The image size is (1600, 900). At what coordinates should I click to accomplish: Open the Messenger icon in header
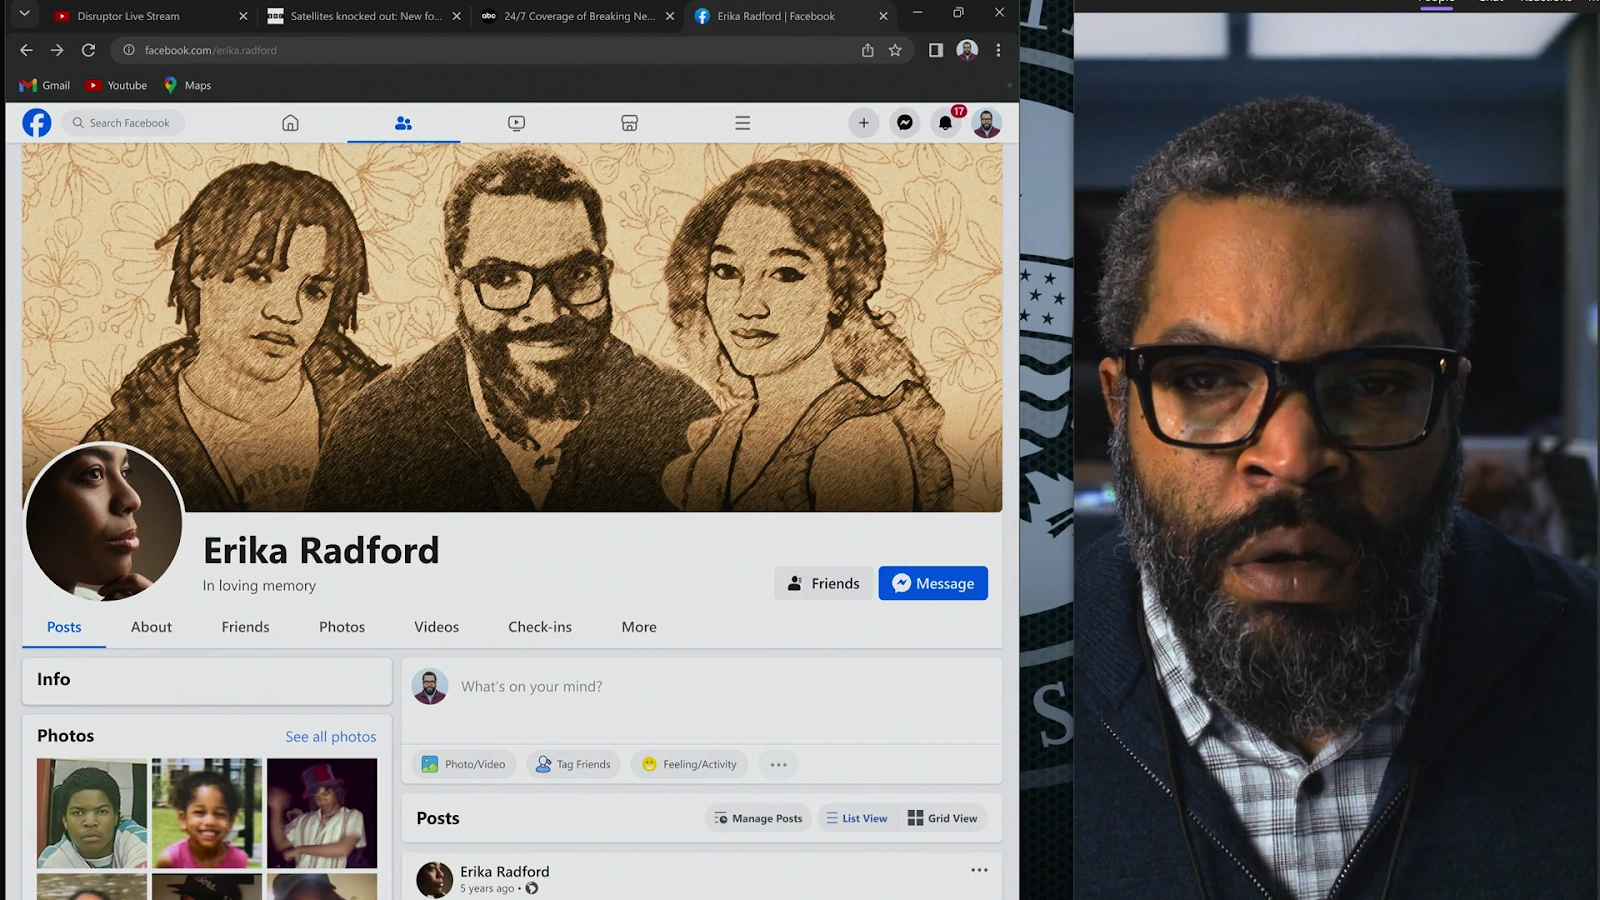(905, 123)
